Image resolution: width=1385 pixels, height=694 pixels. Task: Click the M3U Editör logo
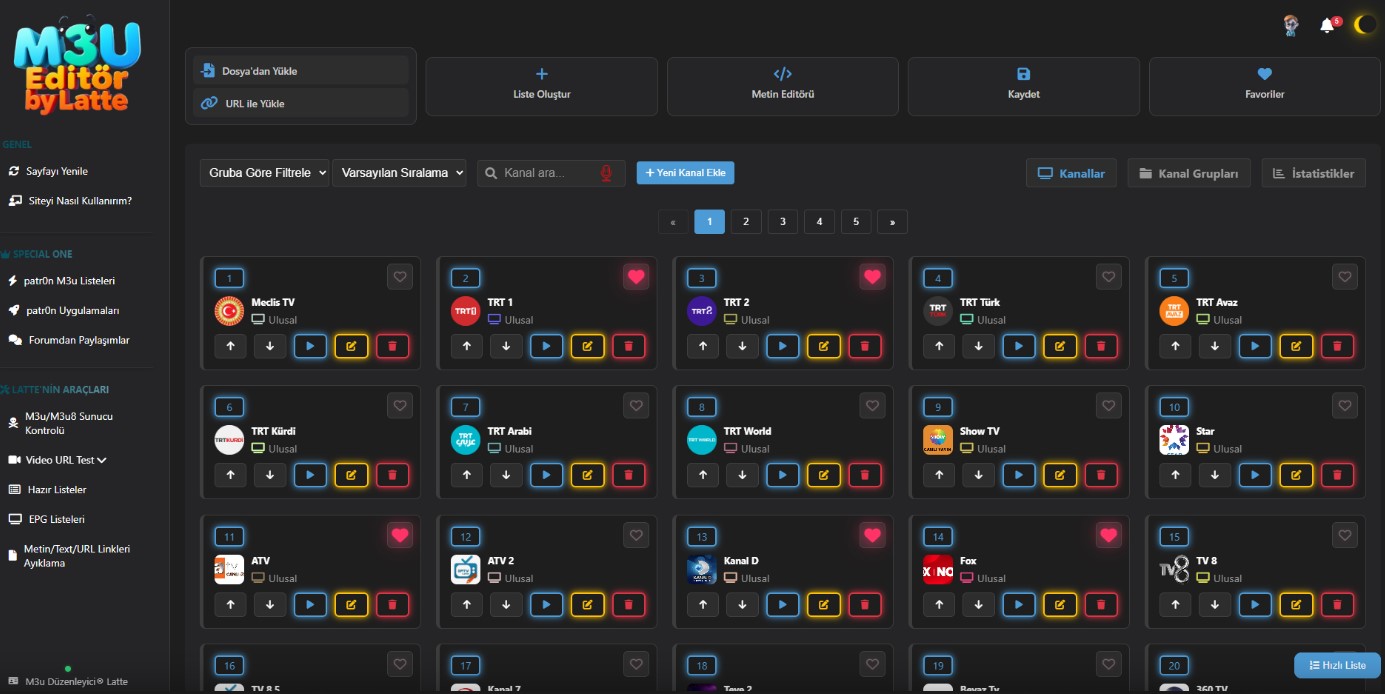click(77, 68)
